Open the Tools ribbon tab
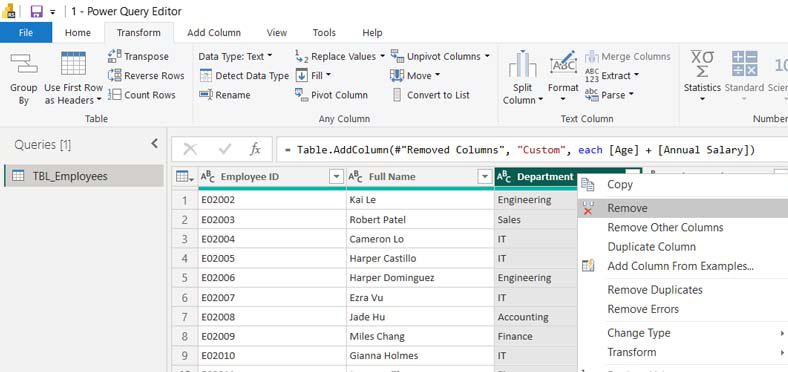The image size is (788, 372). (324, 33)
